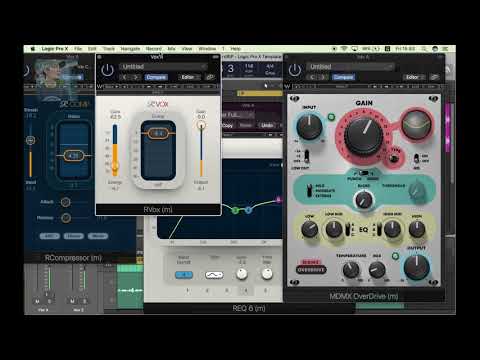The height and width of the screenshot is (360, 480).
Task: Click Compare in the MDMX OverDrive window
Action: coord(343,77)
